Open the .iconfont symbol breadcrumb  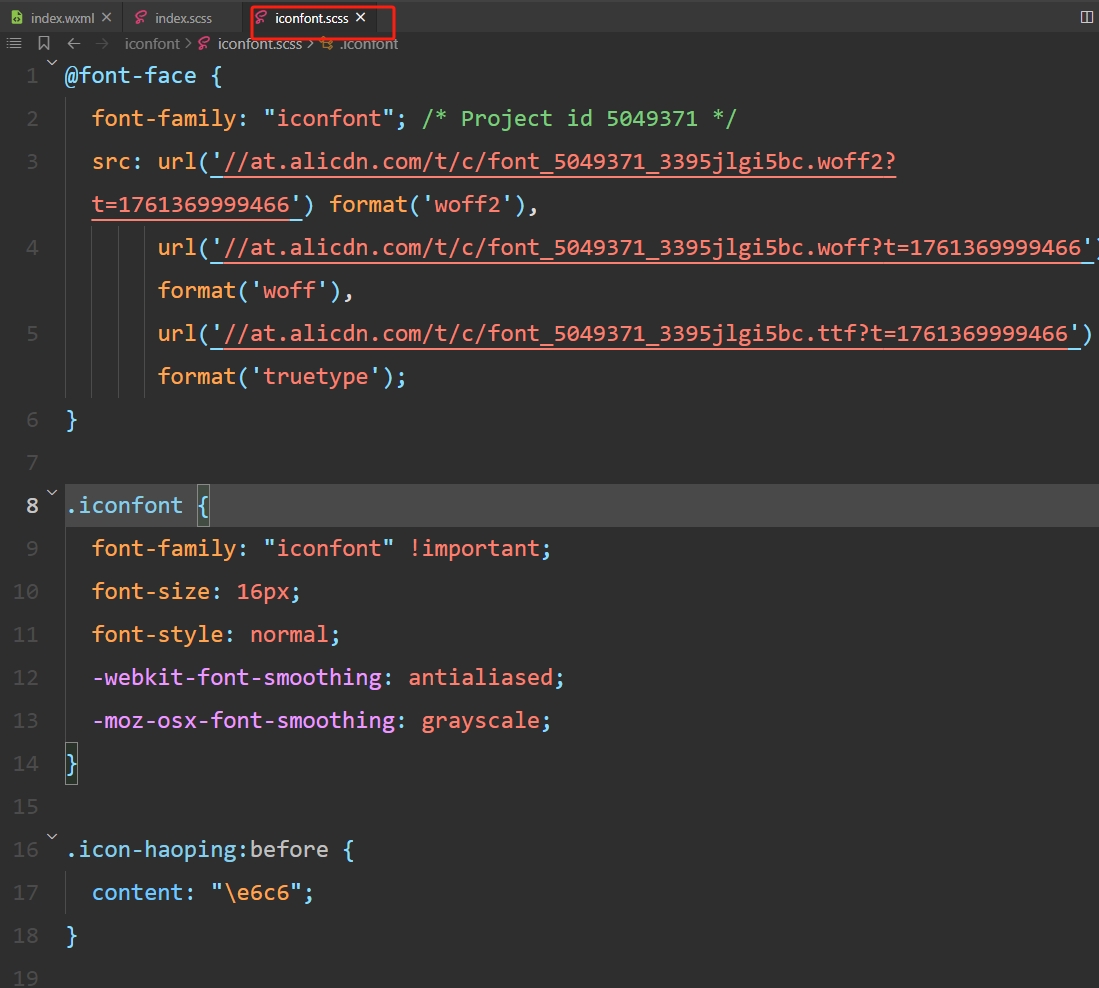(368, 44)
